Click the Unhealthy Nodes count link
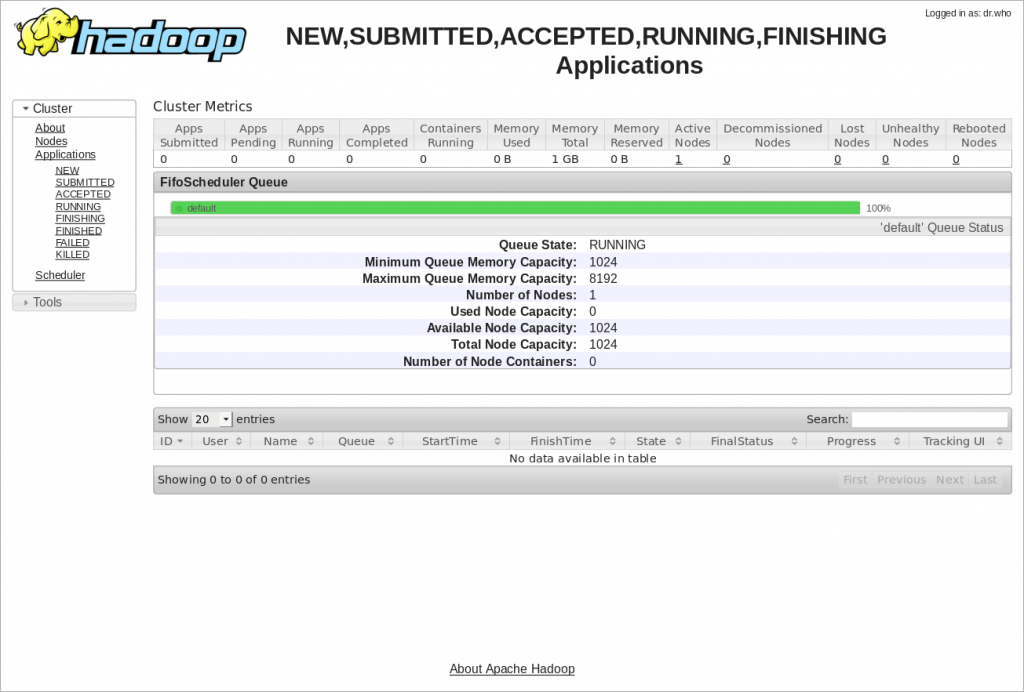This screenshot has width=1024, height=692. (x=886, y=159)
